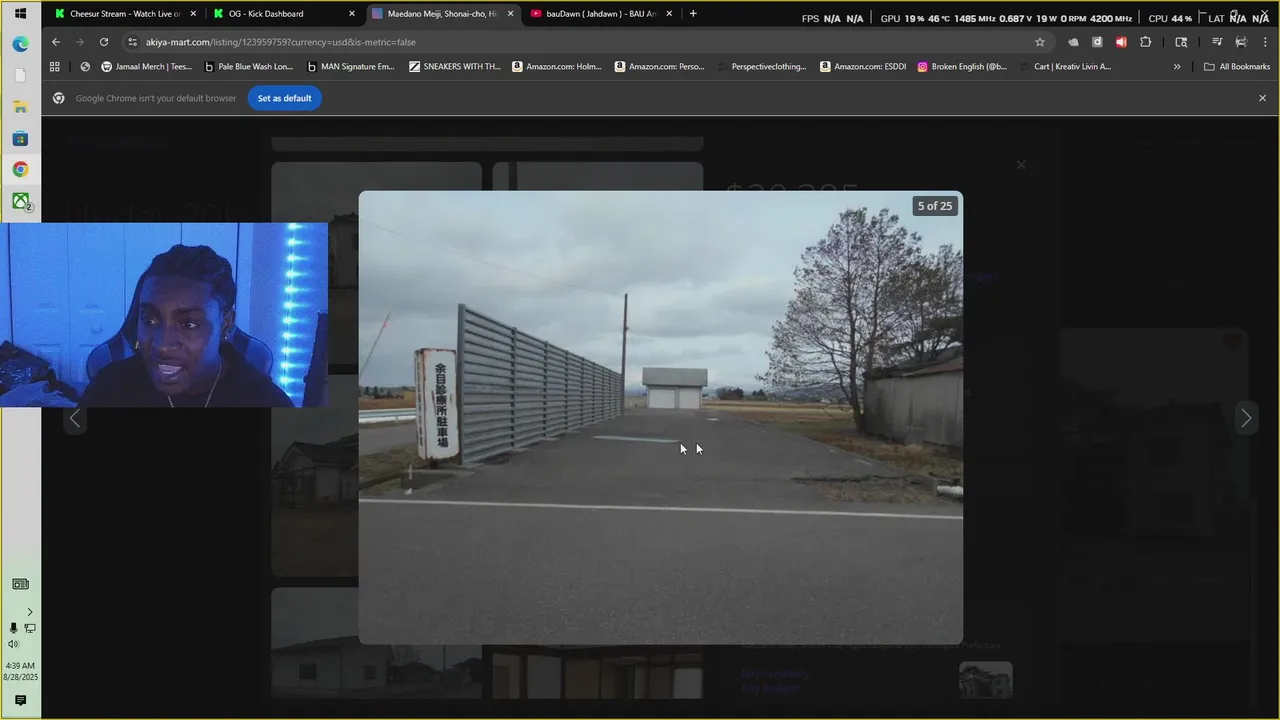The width and height of the screenshot is (1280, 720).
Task: Click the cloud extension icon
Action: [1073, 42]
